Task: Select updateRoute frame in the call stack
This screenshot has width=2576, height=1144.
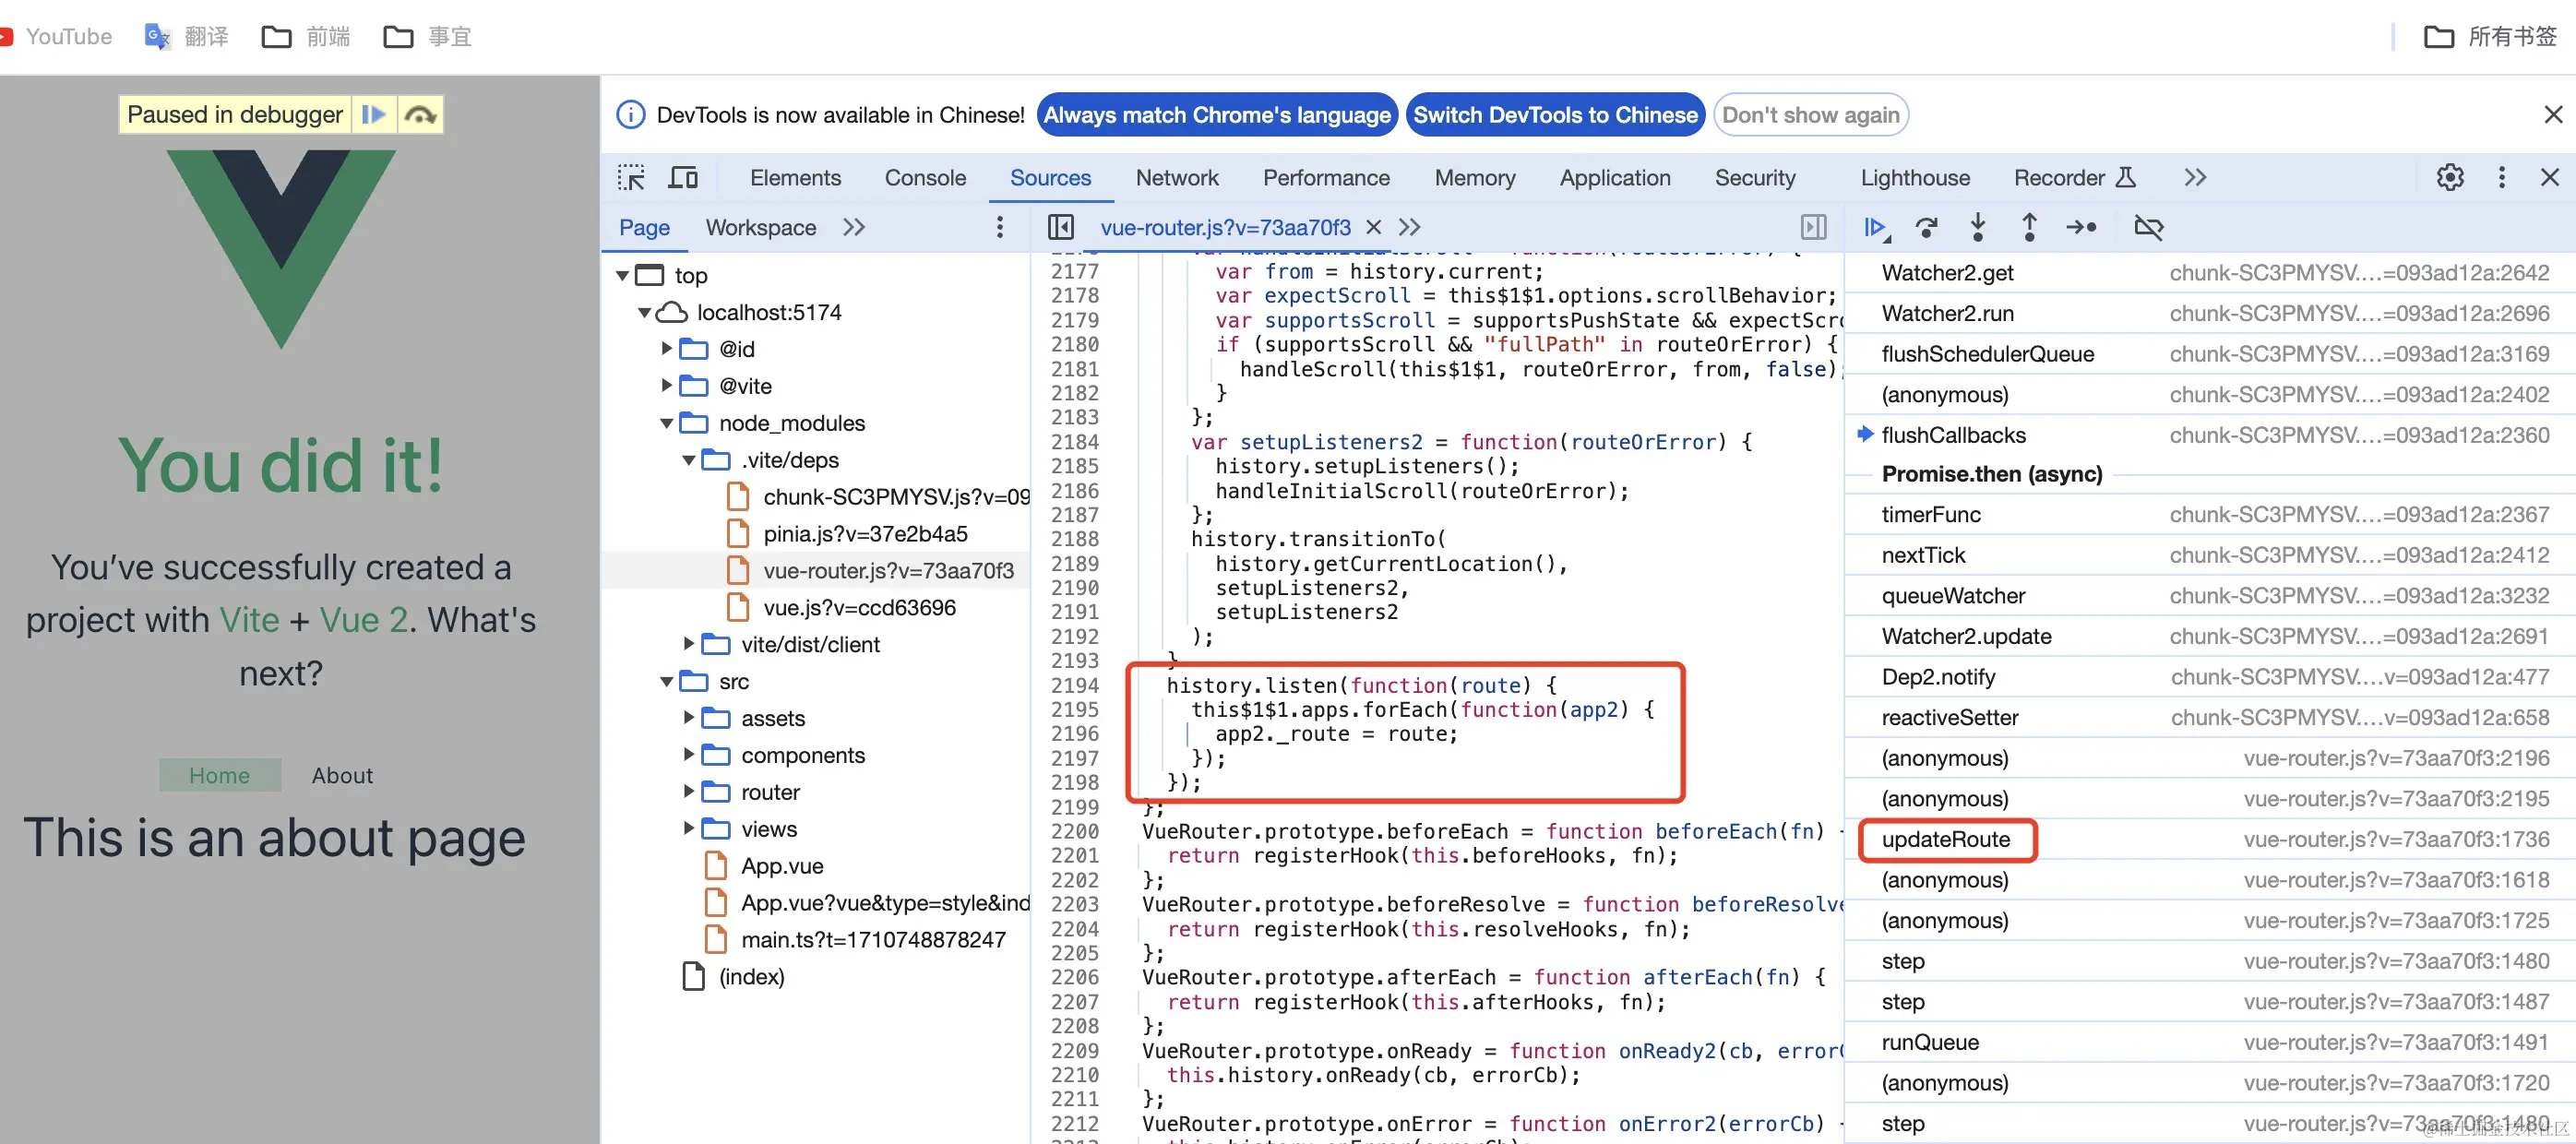Action: (1945, 839)
